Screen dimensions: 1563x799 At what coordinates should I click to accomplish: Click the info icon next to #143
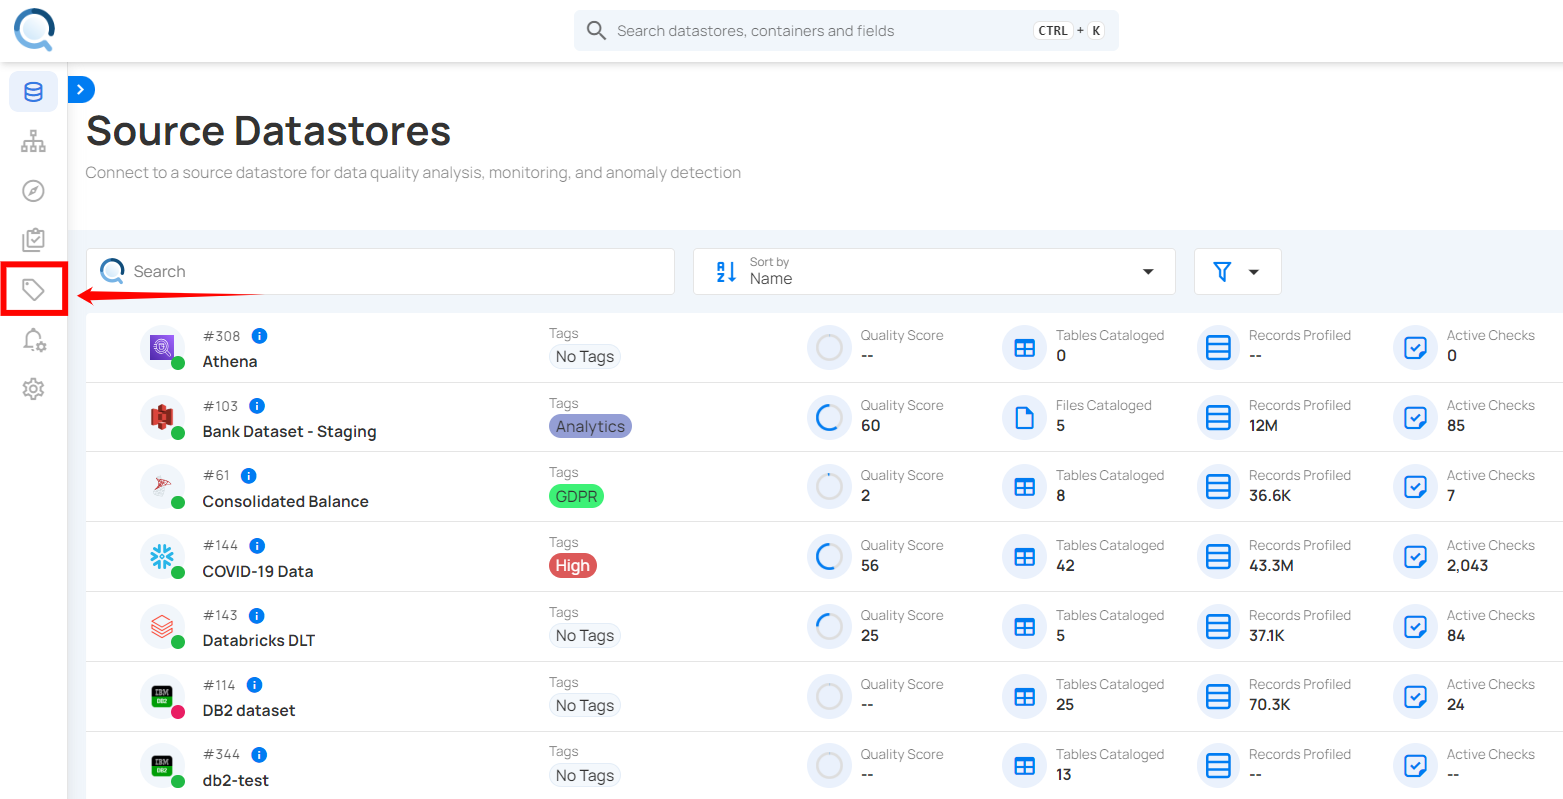pyautogui.click(x=256, y=616)
